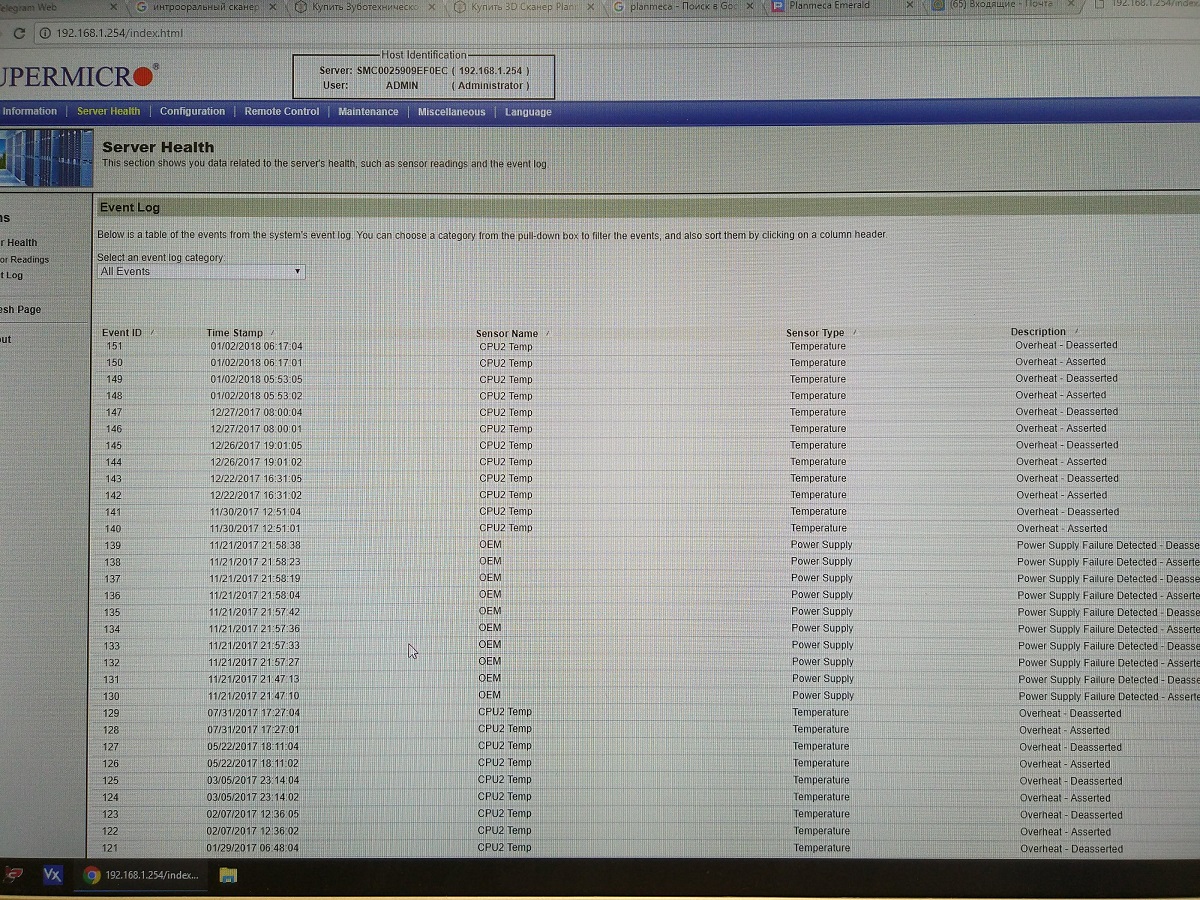Switch to the Planmeca Emerald browser tab

point(835,7)
